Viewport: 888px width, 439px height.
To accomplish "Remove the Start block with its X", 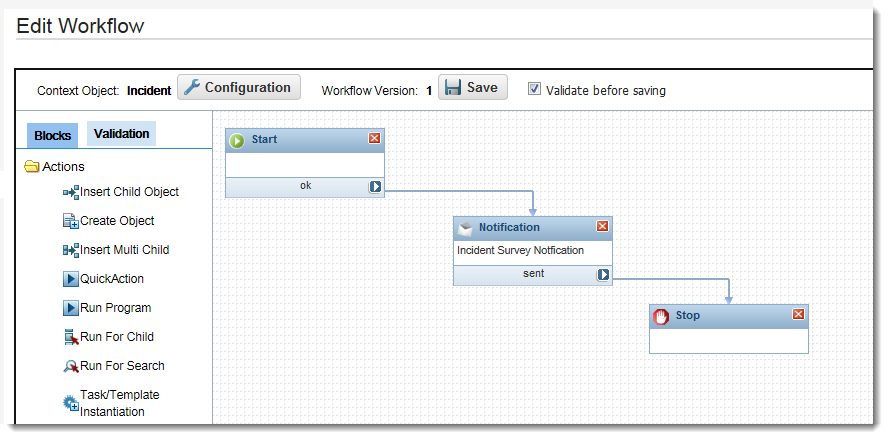I will 375,139.
